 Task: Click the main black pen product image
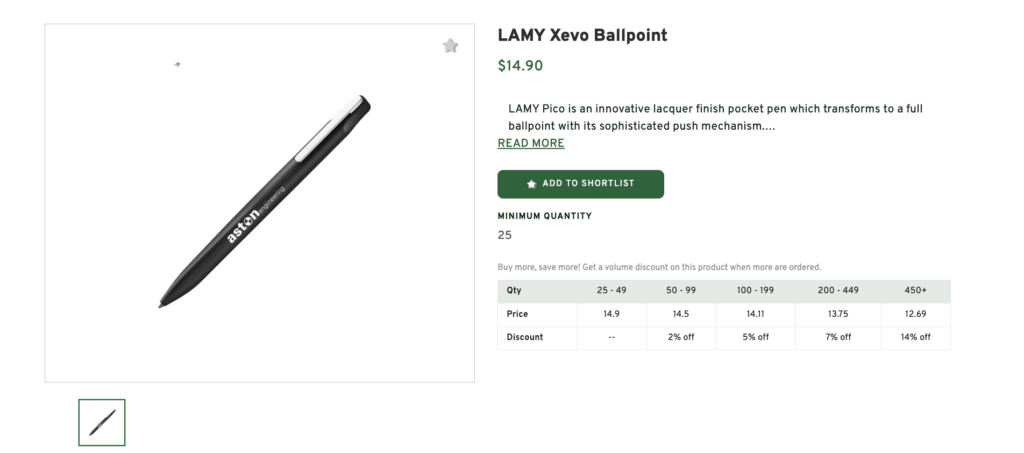click(x=265, y=200)
